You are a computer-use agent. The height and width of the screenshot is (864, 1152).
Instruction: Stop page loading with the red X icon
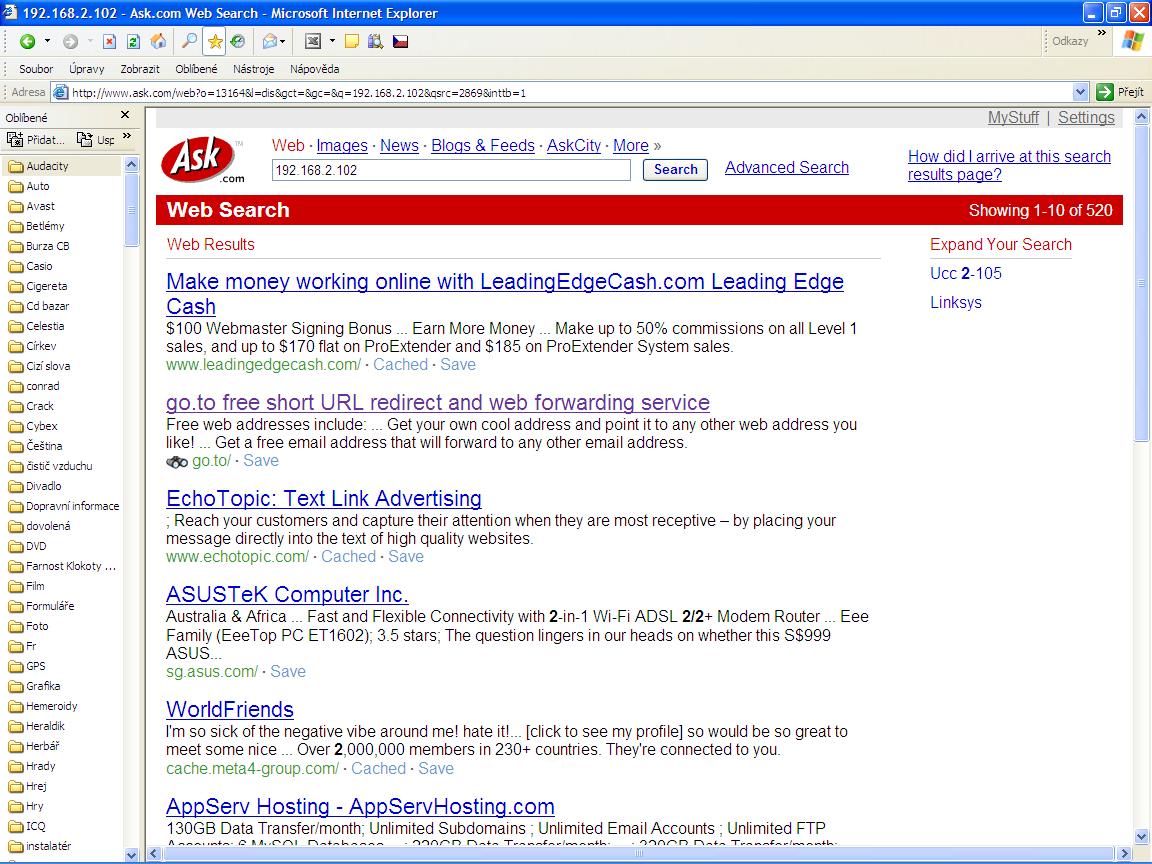click(x=109, y=42)
